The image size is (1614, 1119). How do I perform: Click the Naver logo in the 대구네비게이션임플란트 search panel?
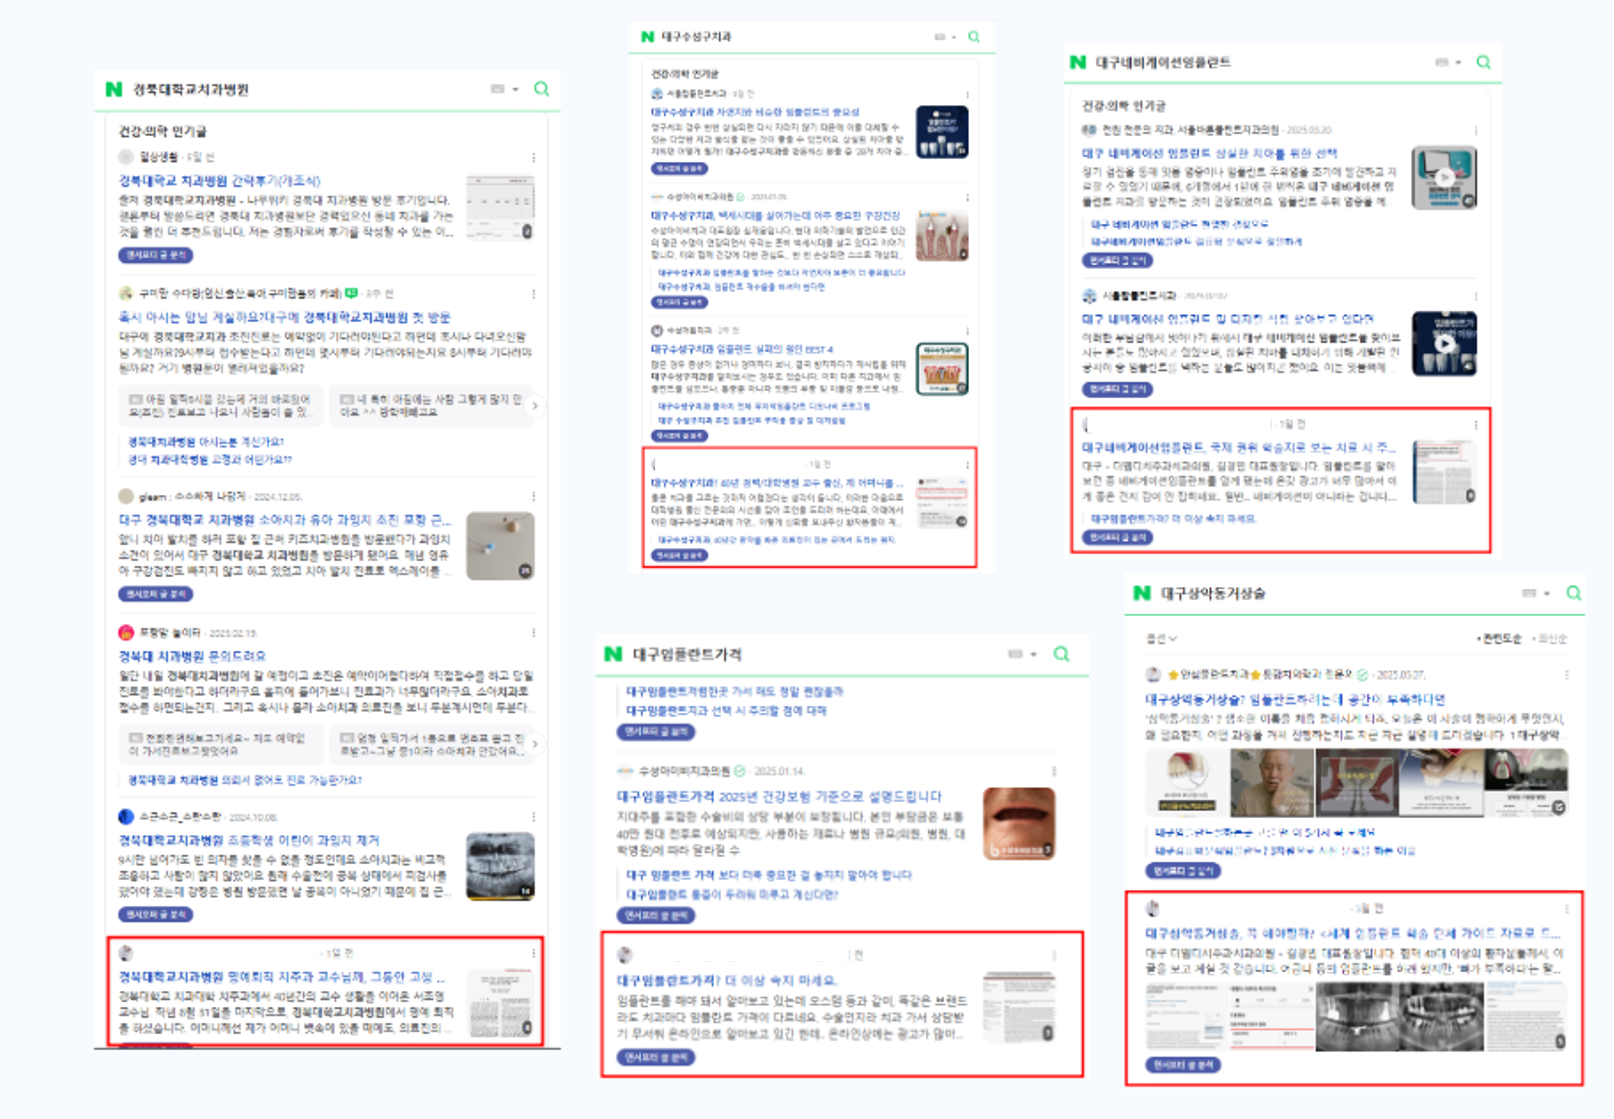coord(1078,62)
